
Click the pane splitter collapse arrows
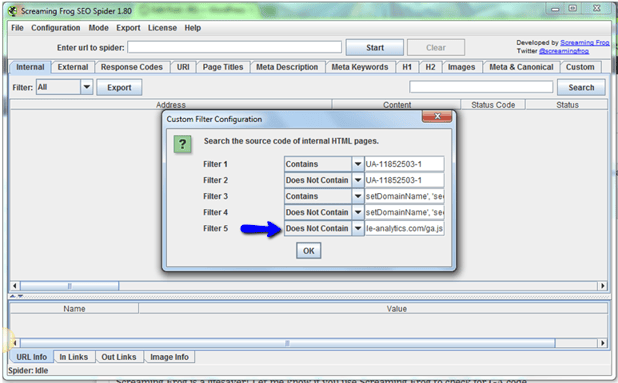point(16,296)
